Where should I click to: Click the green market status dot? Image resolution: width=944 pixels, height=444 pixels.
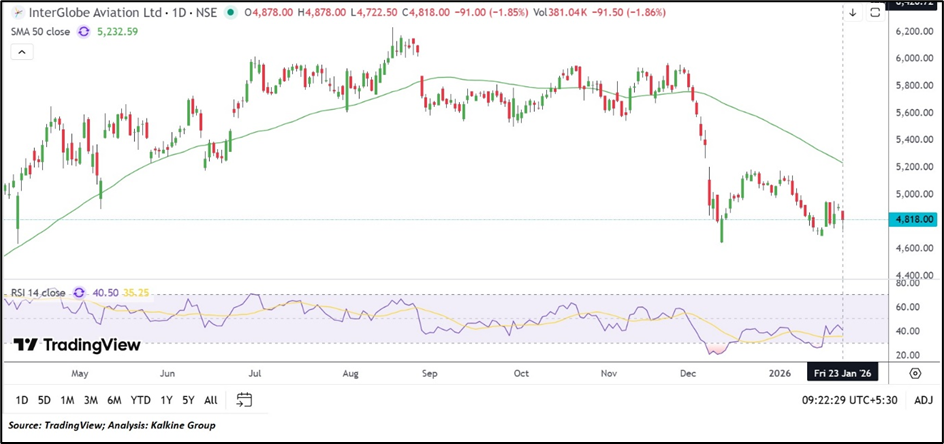(x=233, y=13)
